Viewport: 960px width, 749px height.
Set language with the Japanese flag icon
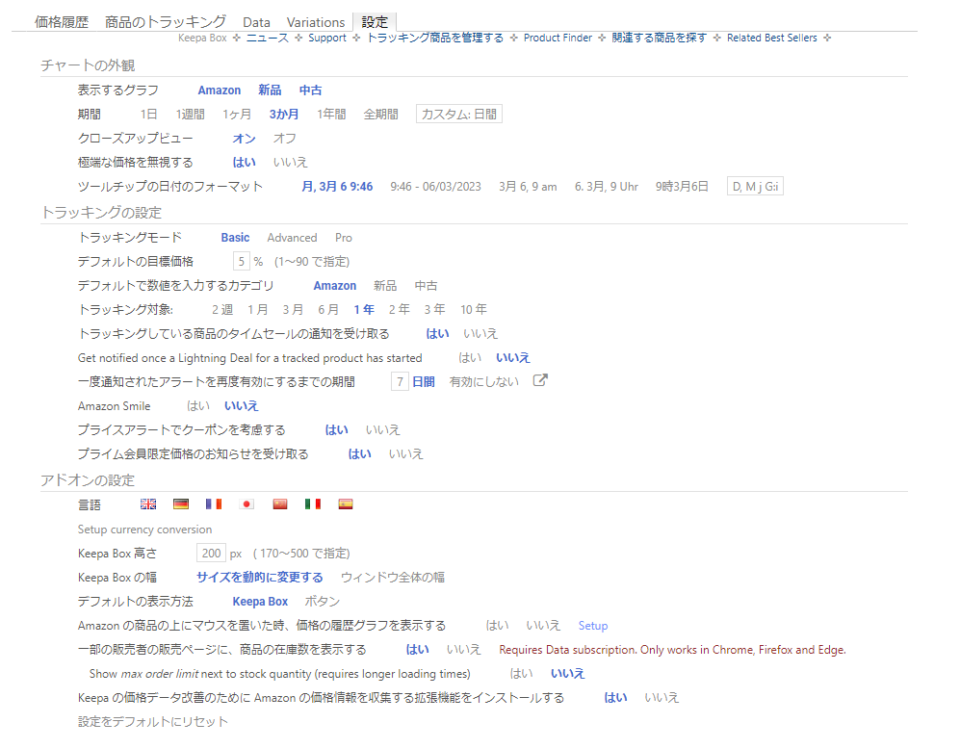click(246, 504)
